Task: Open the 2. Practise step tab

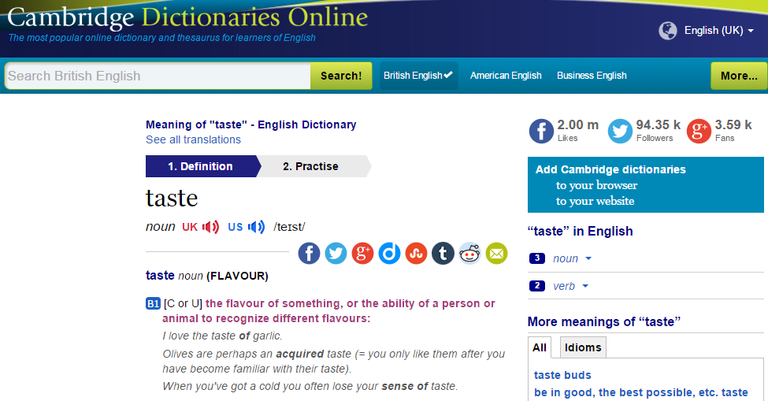Action: click(313, 166)
